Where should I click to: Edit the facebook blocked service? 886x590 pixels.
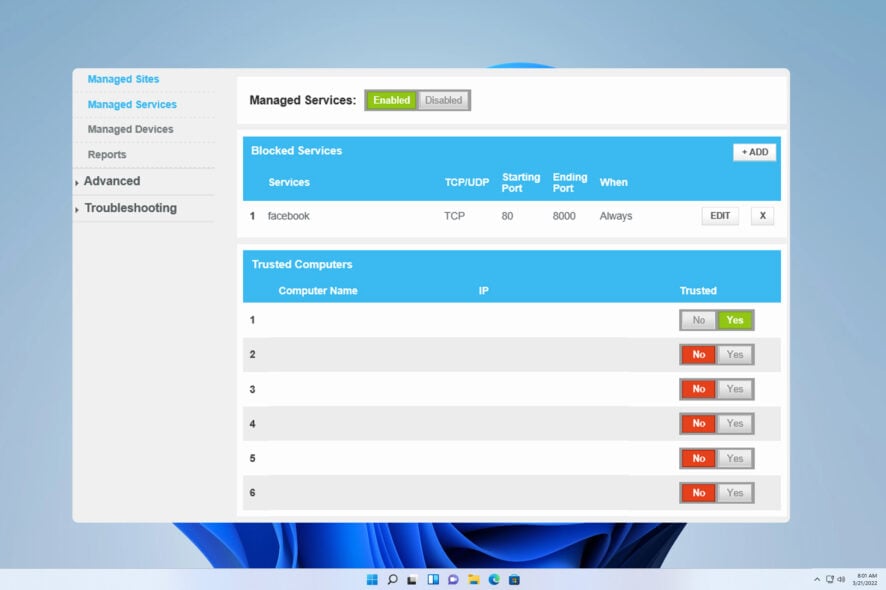(x=720, y=216)
